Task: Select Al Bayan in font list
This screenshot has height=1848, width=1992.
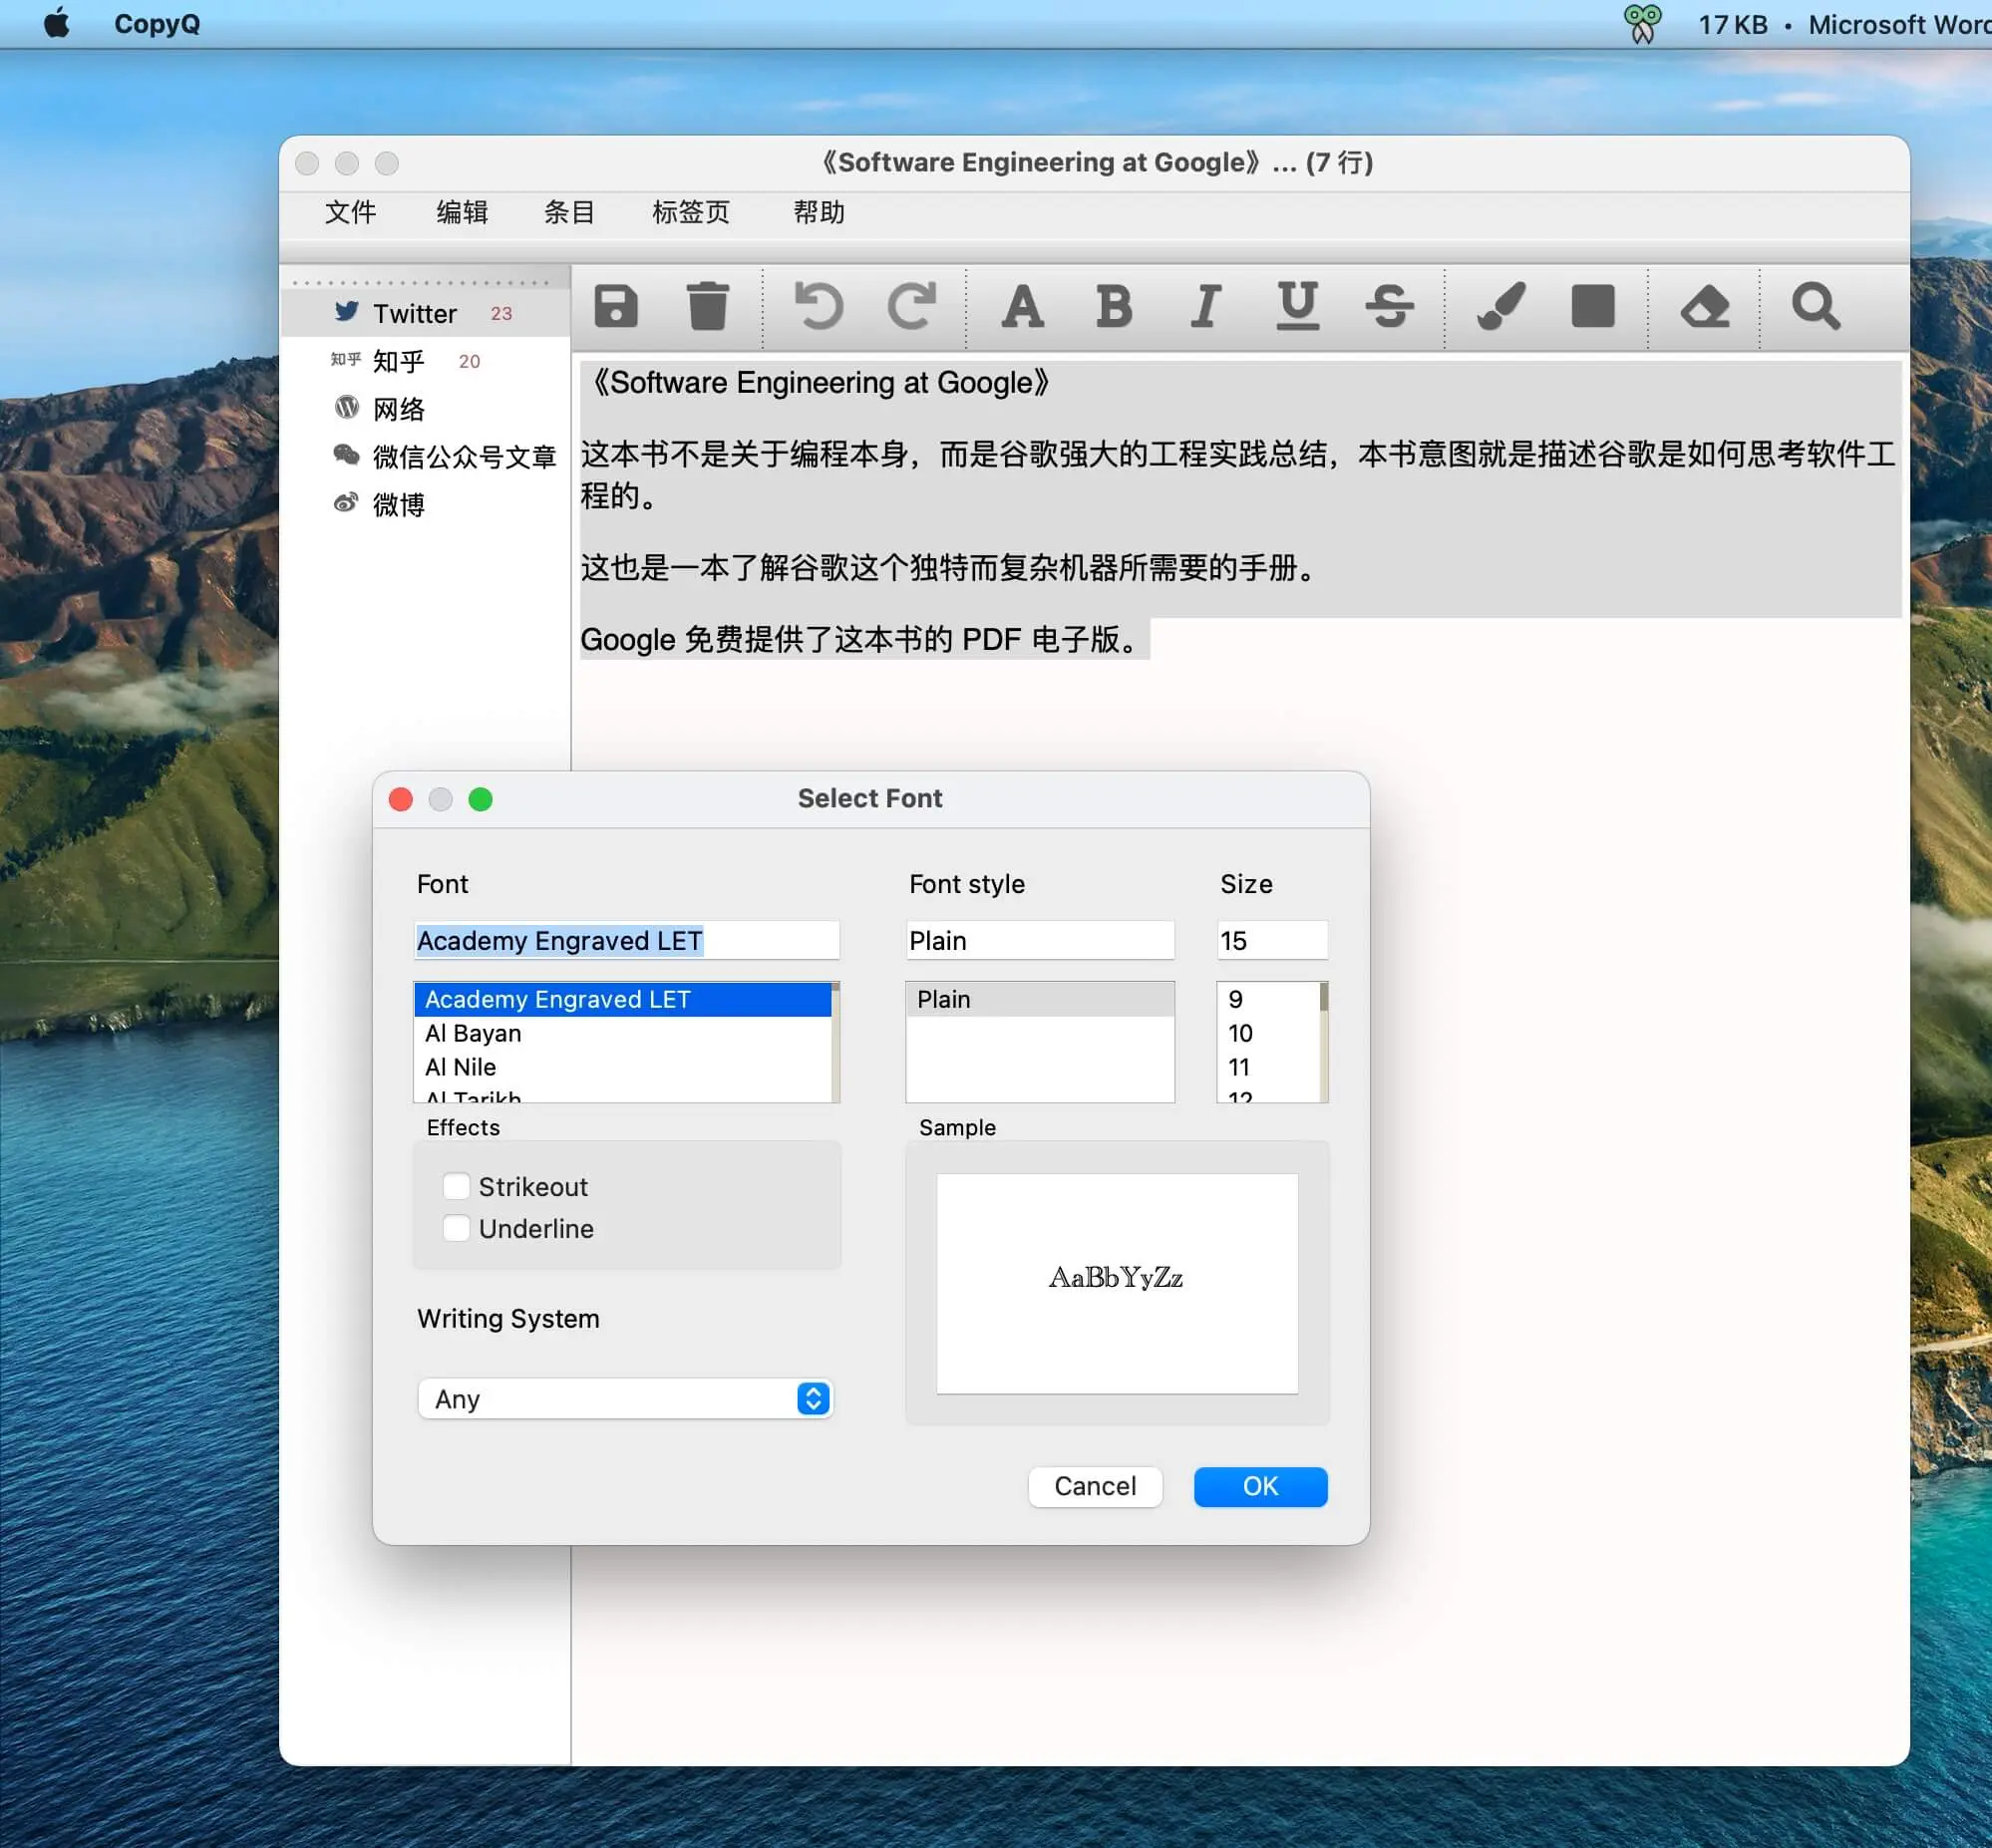Action: pyautogui.click(x=622, y=1033)
